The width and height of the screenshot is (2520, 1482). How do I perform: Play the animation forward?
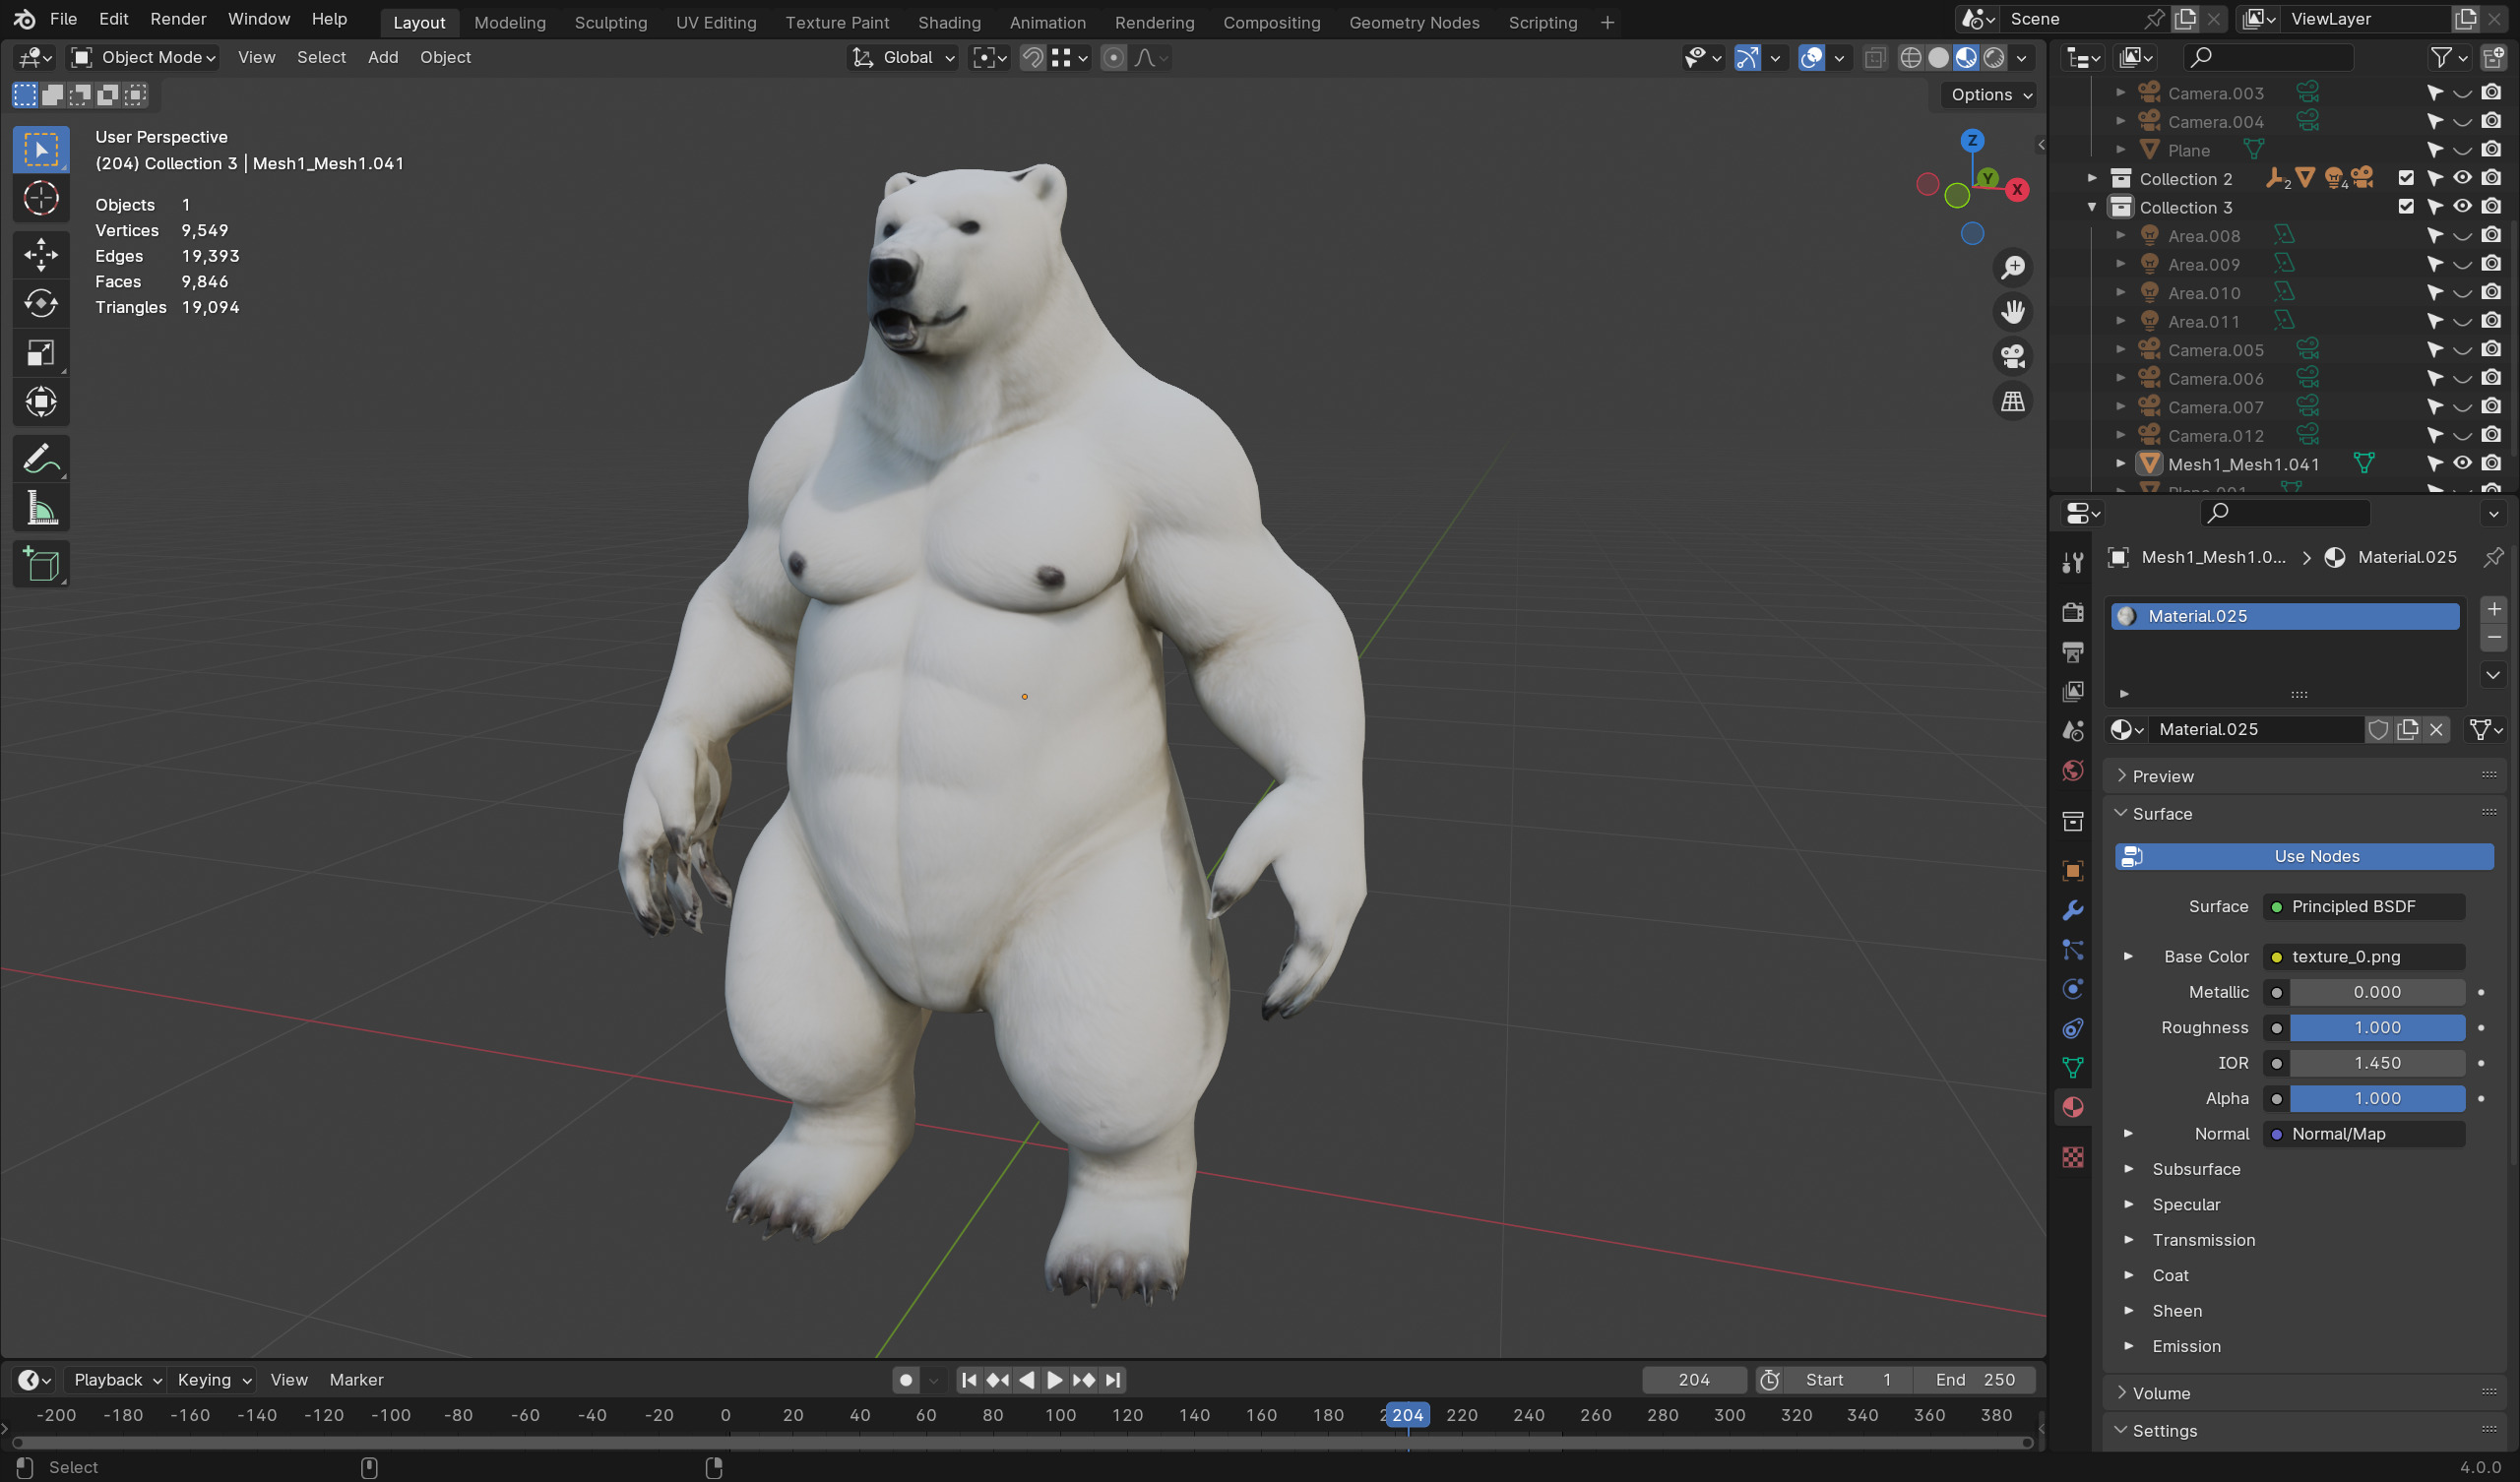(1054, 1381)
